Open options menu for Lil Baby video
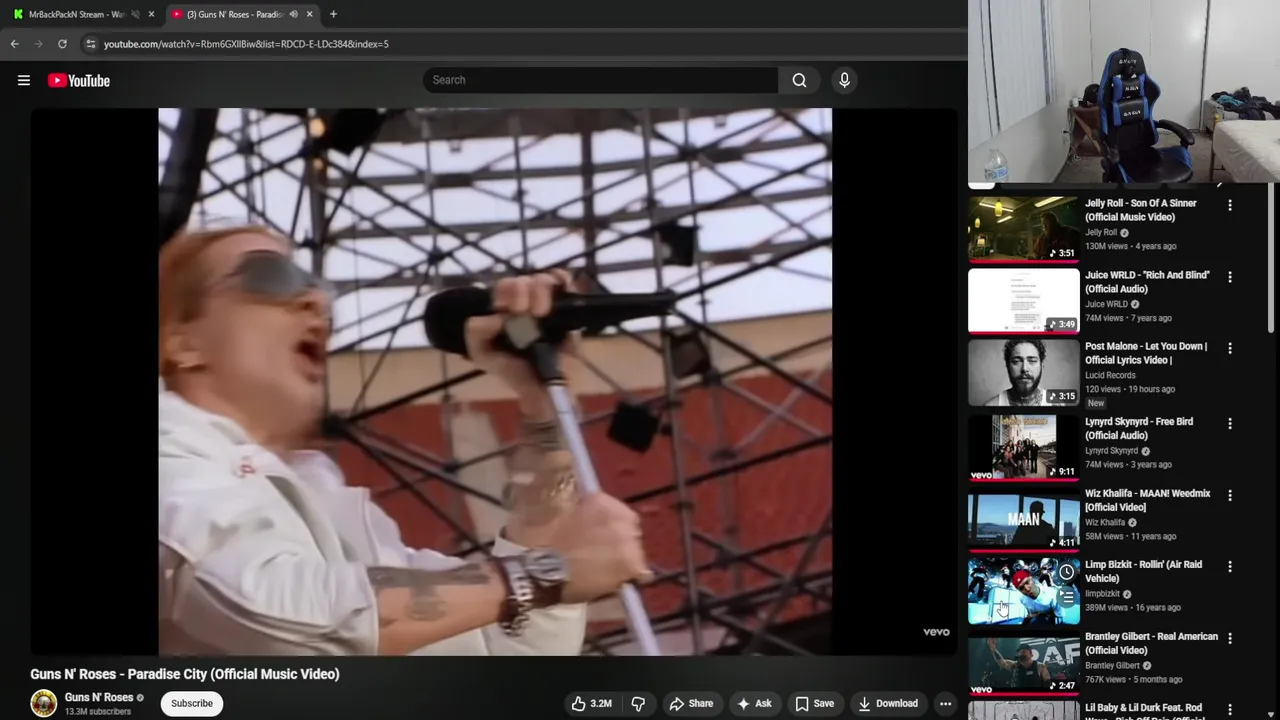Viewport: 1280px width, 720px height. click(1230, 709)
